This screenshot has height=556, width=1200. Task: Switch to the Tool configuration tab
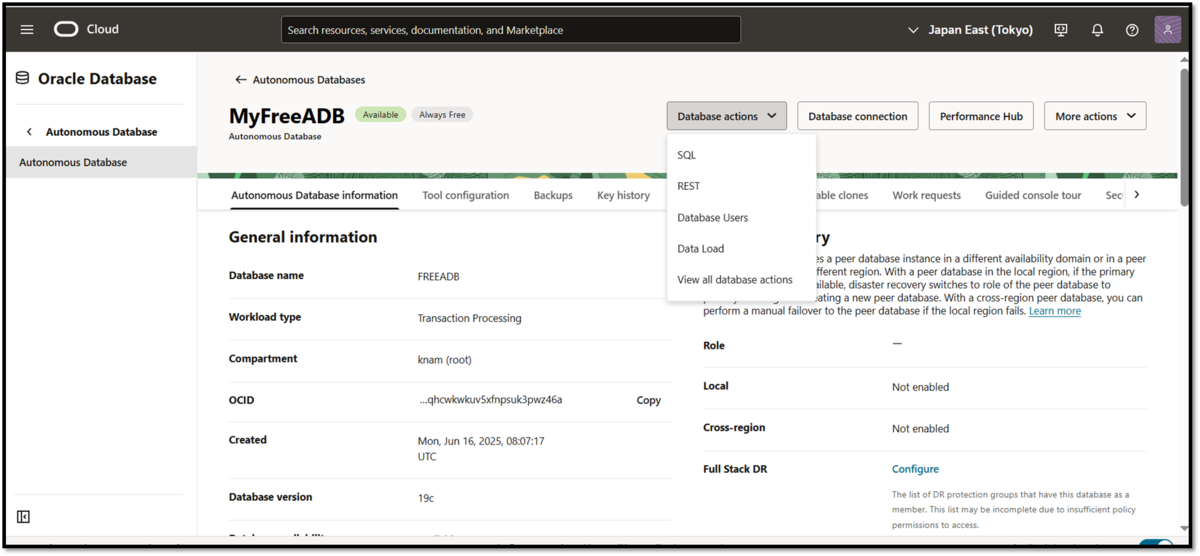(x=465, y=195)
